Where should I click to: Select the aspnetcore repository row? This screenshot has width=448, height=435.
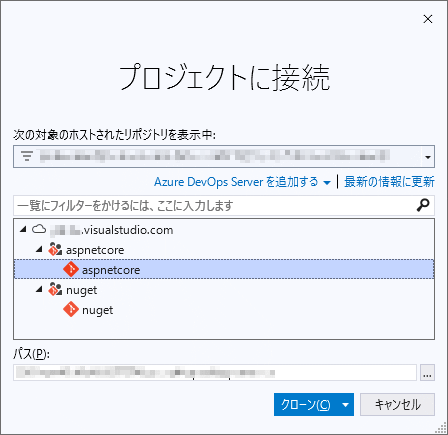224,269
